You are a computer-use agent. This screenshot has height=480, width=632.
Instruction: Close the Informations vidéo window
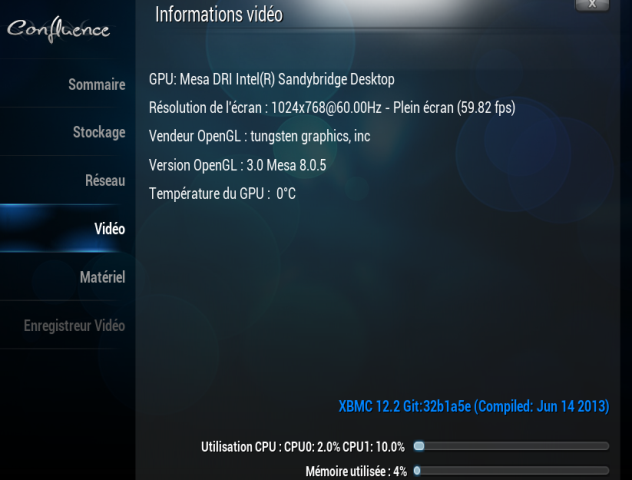(592, 5)
